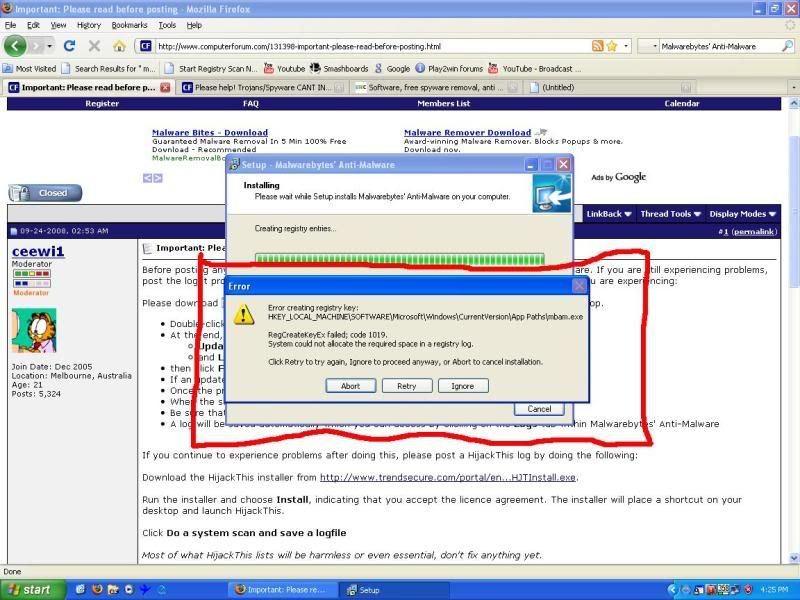Click the Stop loading X icon
The height and width of the screenshot is (600, 800).
coord(94,46)
